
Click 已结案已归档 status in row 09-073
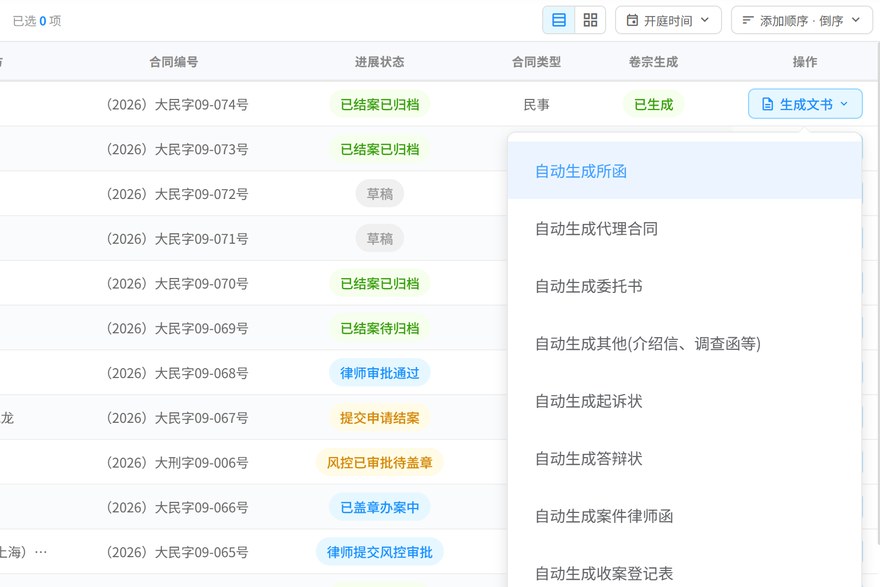(x=379, y=149)
